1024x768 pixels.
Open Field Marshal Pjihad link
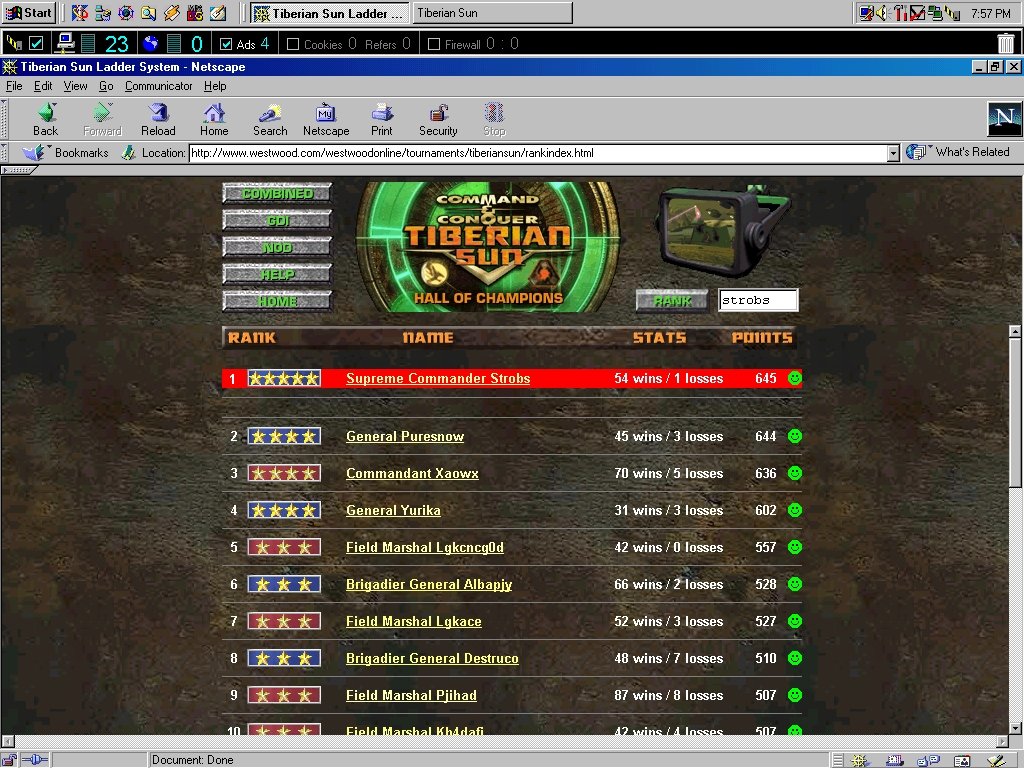click(411, 695)
